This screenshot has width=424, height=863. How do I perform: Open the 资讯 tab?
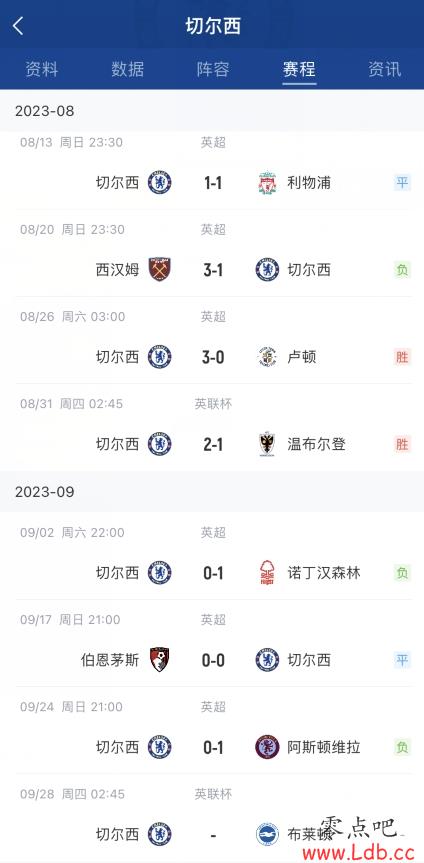[385, 69]
